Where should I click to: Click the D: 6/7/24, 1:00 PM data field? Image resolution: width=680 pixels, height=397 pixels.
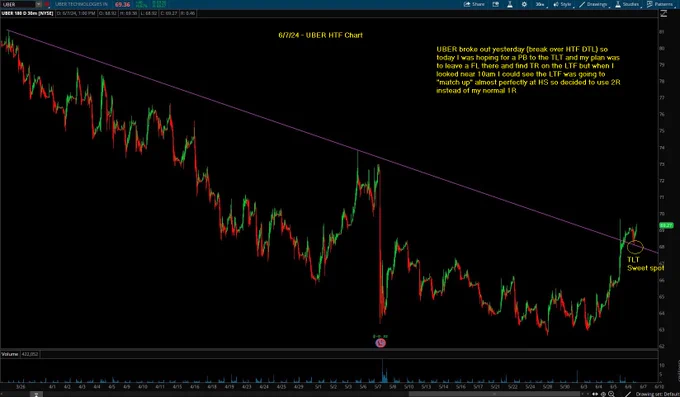coord(76,13)
